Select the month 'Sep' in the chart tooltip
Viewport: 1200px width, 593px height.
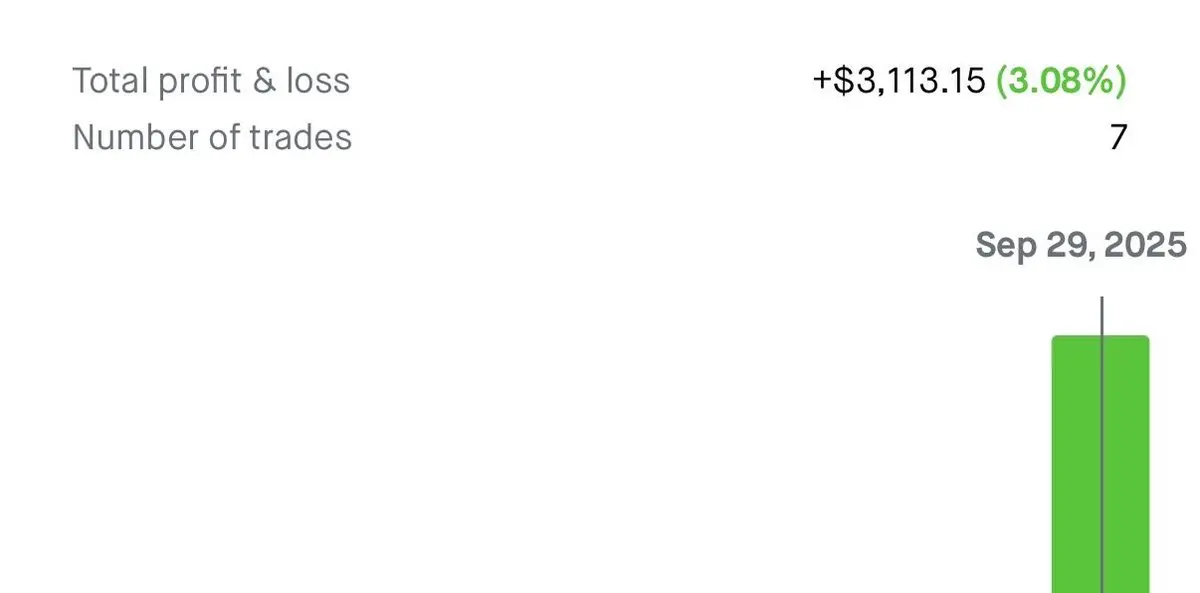1004,246
